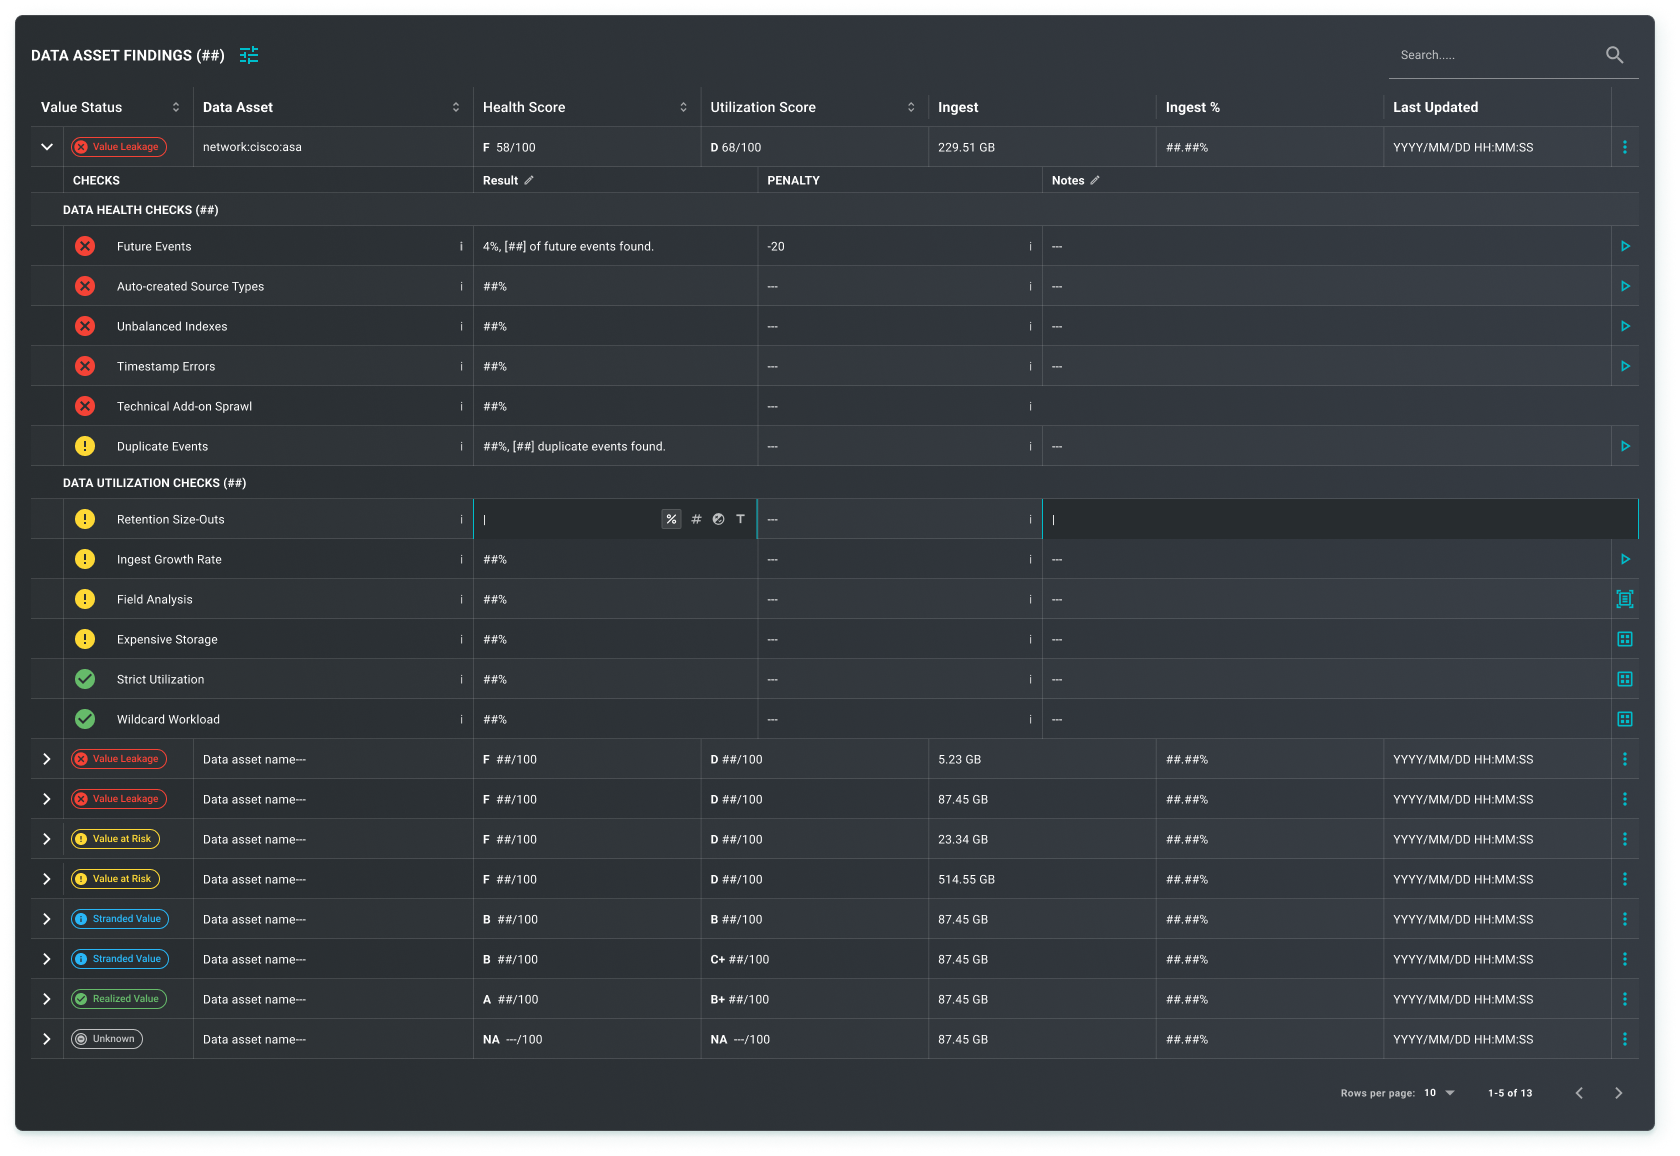
Task: Open the filter settings icon beside Data Asset Findings
Action: (249, 55)
